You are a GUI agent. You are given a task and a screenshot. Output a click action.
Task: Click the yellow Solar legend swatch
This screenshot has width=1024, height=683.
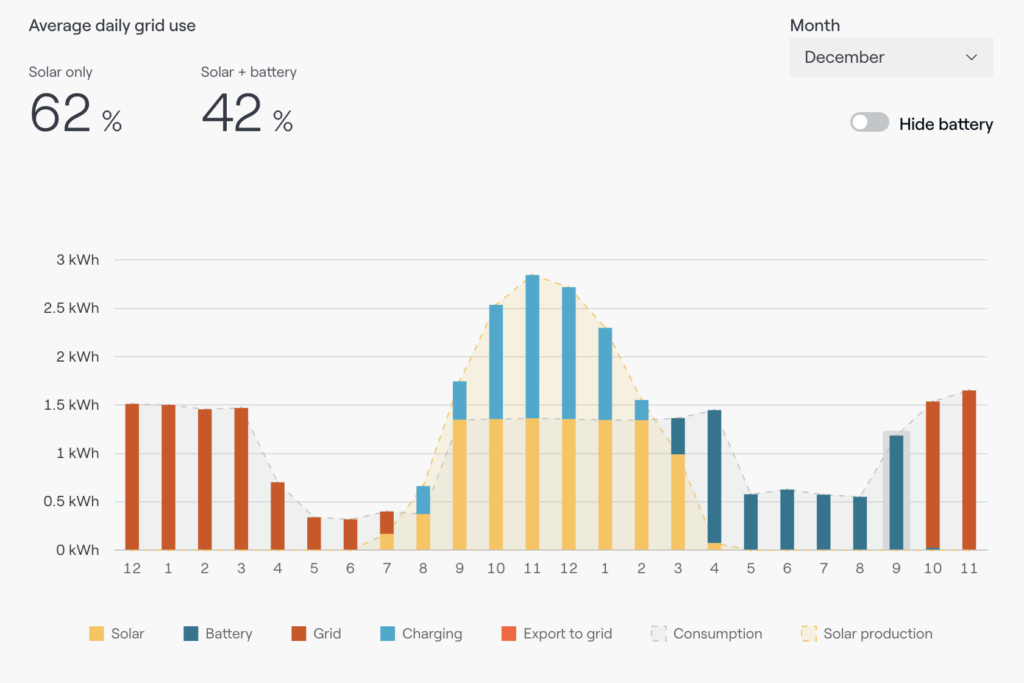(x=96, y=634)
